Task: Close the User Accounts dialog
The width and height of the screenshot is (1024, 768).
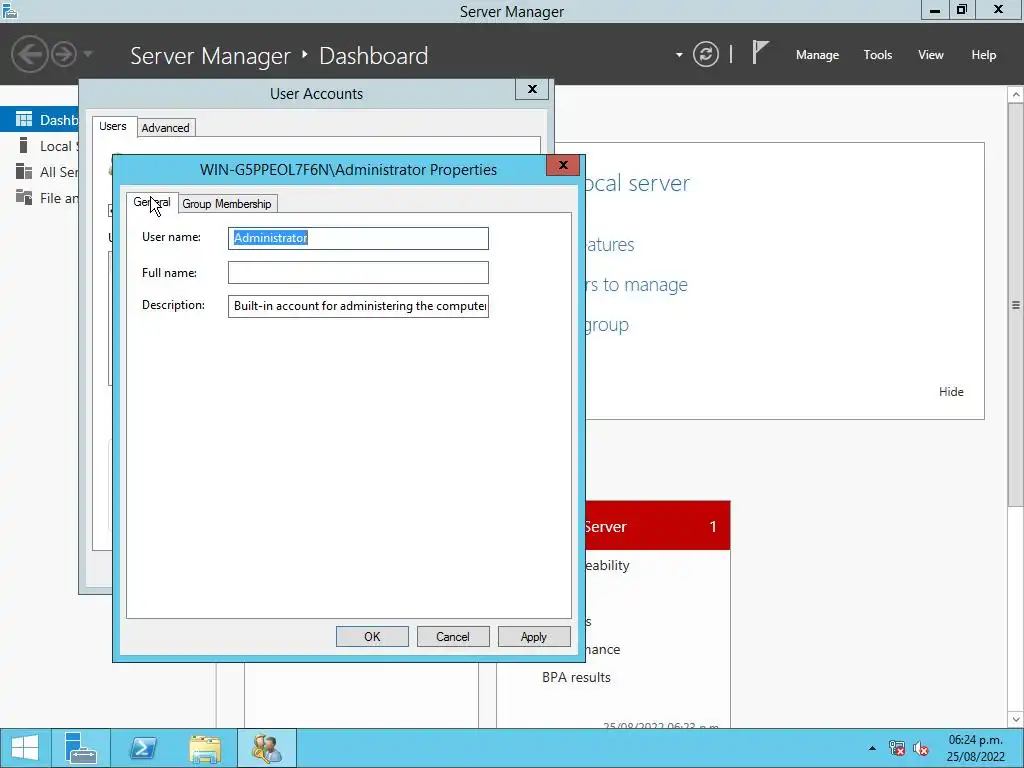Action: point(532,89)
